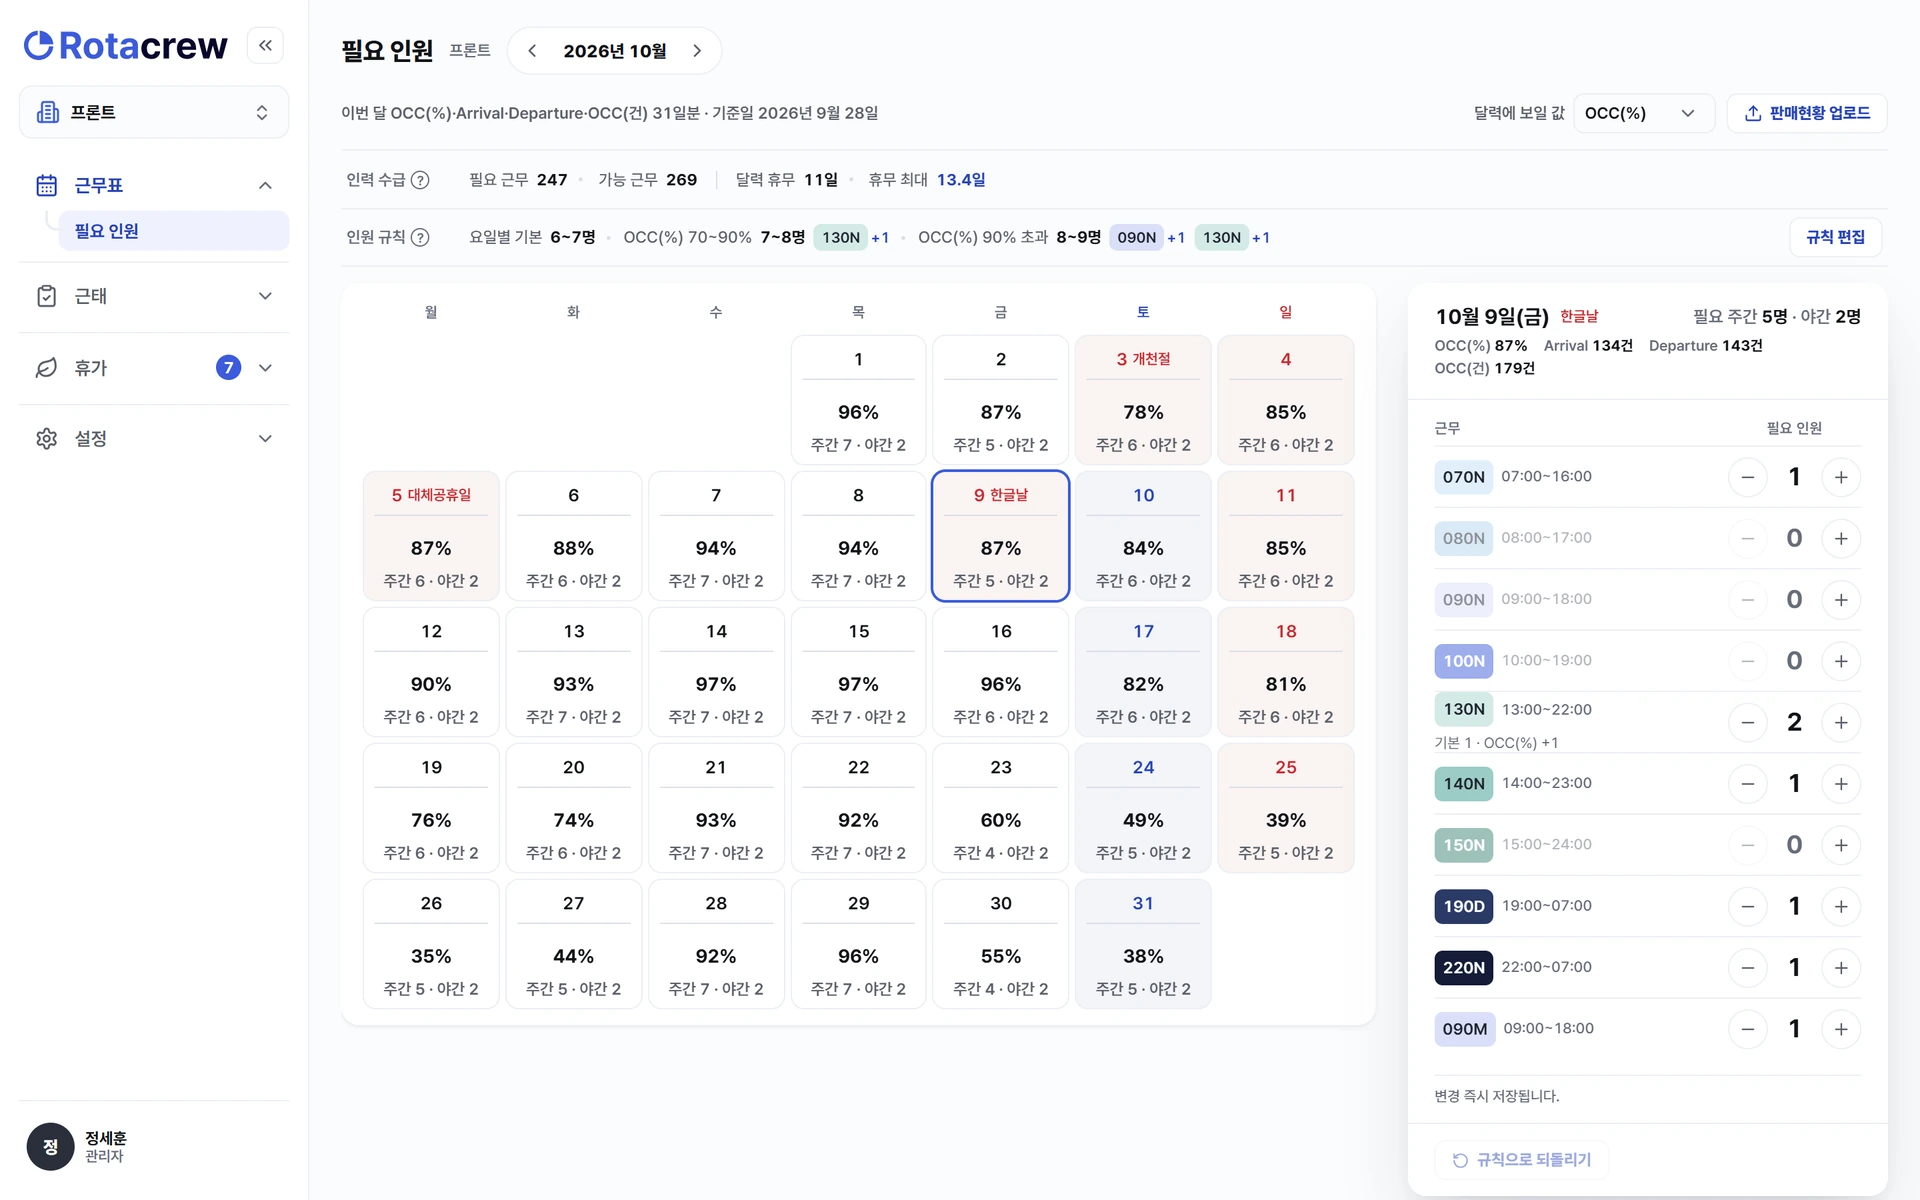Decrease 140N required staff with minus
Screen dimensions: 1920x1200
click(1748, 784)
